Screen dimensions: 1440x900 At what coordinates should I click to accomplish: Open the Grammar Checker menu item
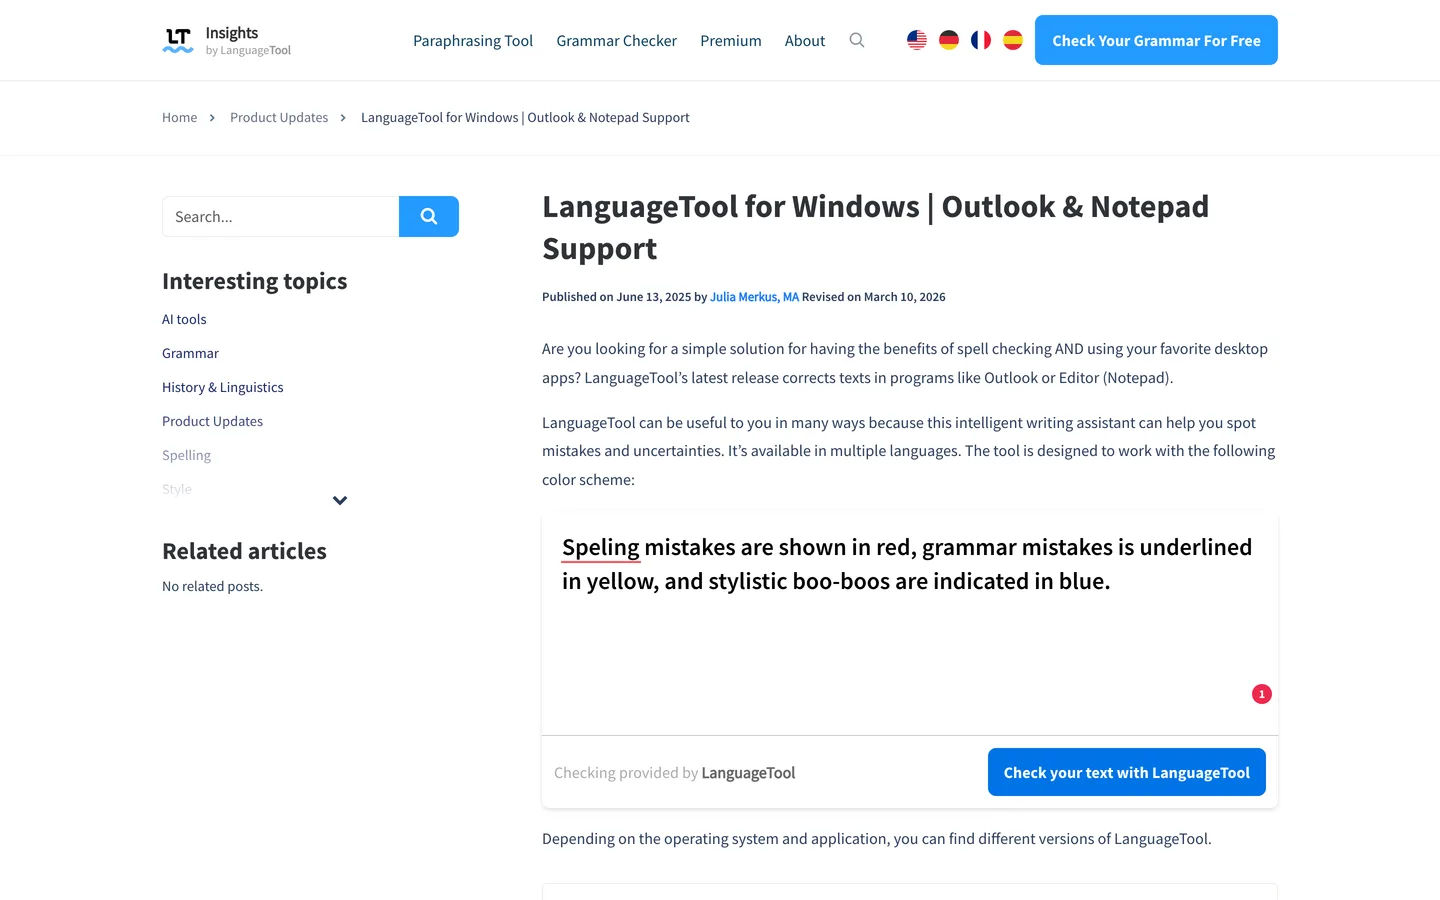(x=617, y=41)
